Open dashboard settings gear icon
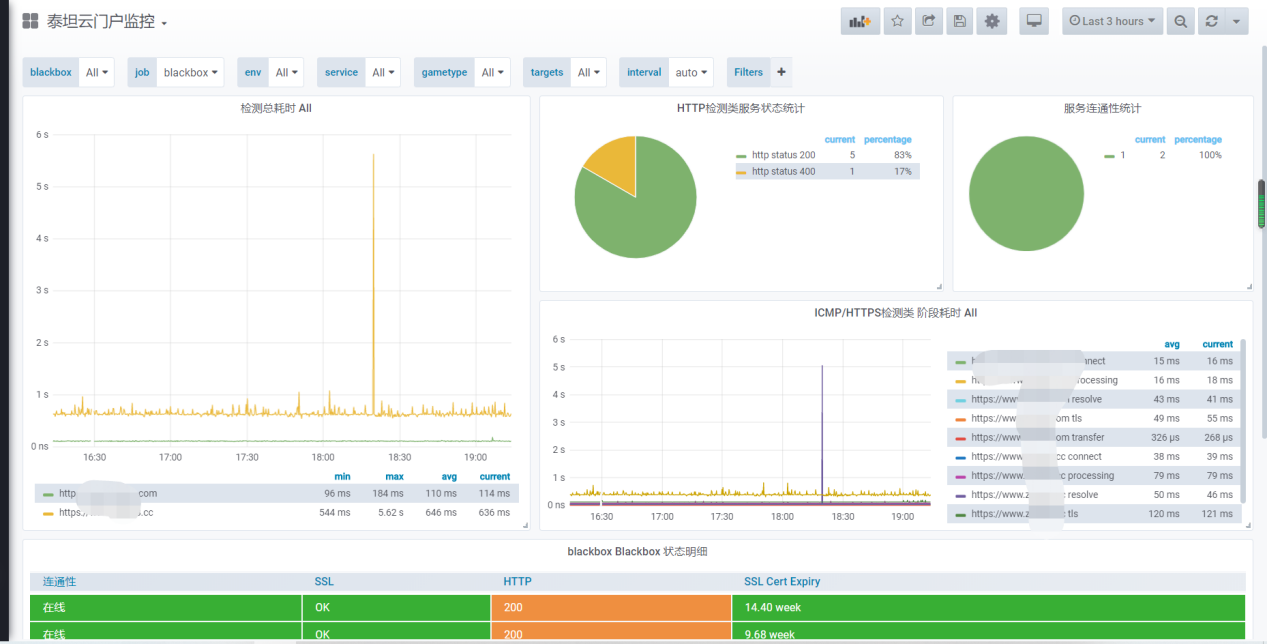 [992, 21]
